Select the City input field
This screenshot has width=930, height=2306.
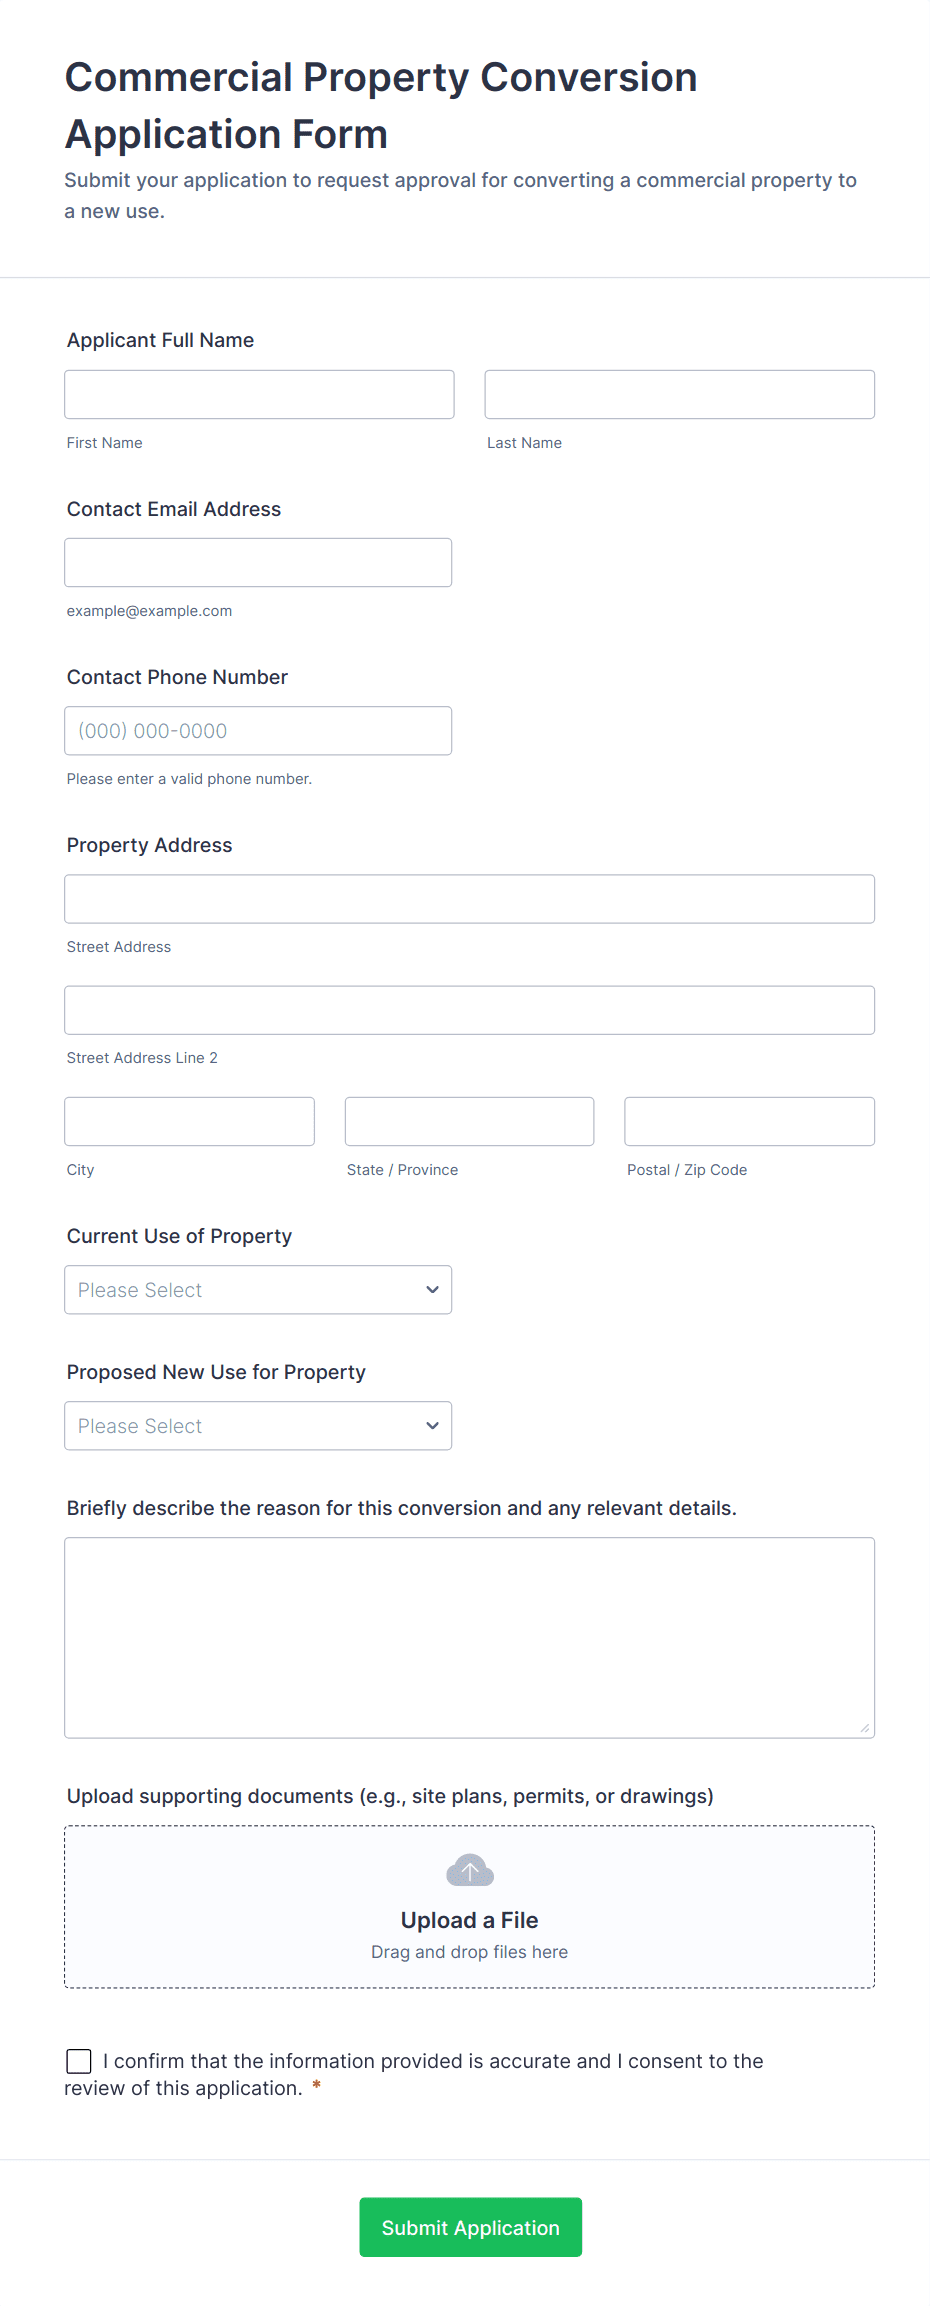click(189, 1121)
